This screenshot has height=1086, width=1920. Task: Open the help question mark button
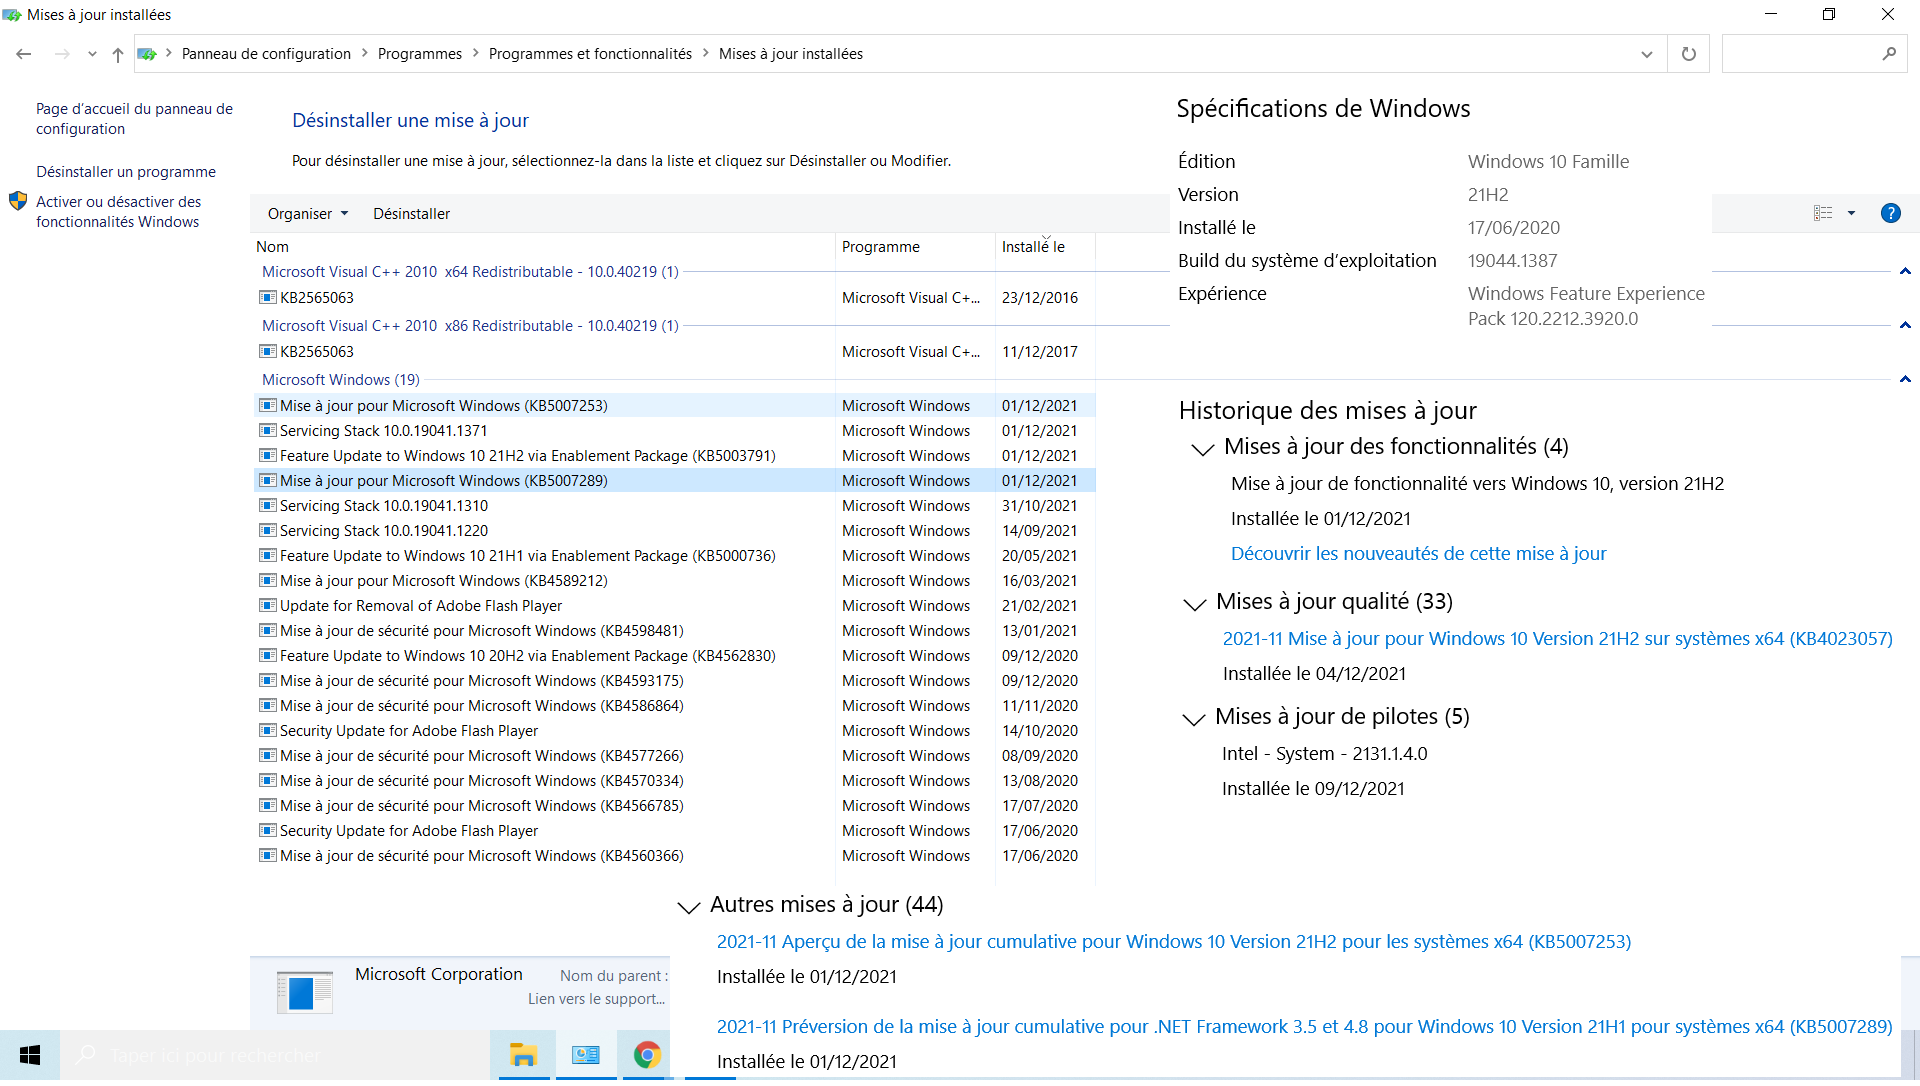1890,213
